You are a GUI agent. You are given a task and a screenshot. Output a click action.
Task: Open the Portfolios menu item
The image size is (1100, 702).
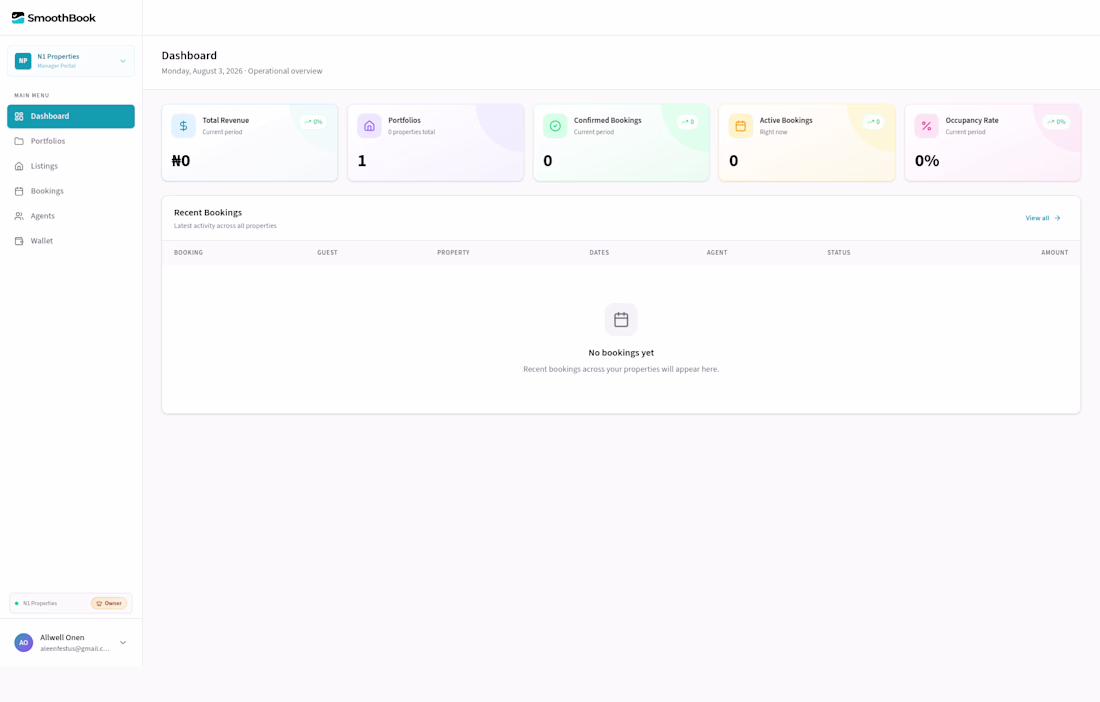(x=71, y=141)
